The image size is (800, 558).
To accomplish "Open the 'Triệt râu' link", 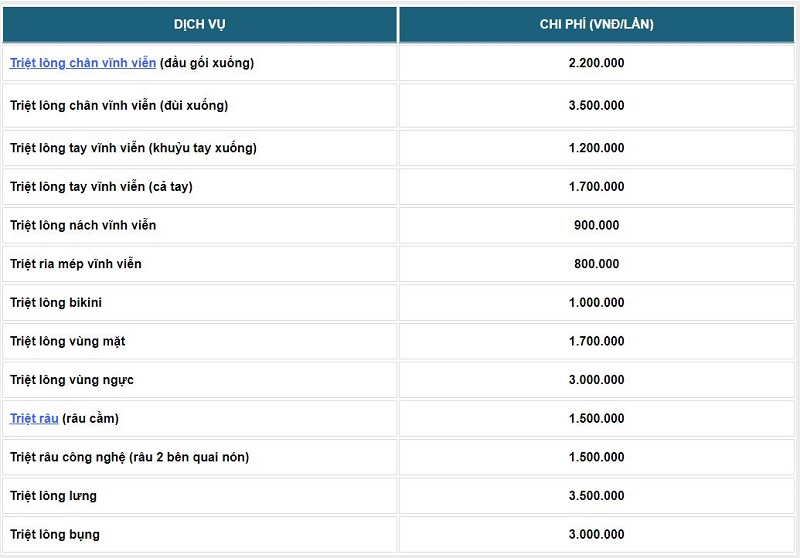I will coord(34,418).
